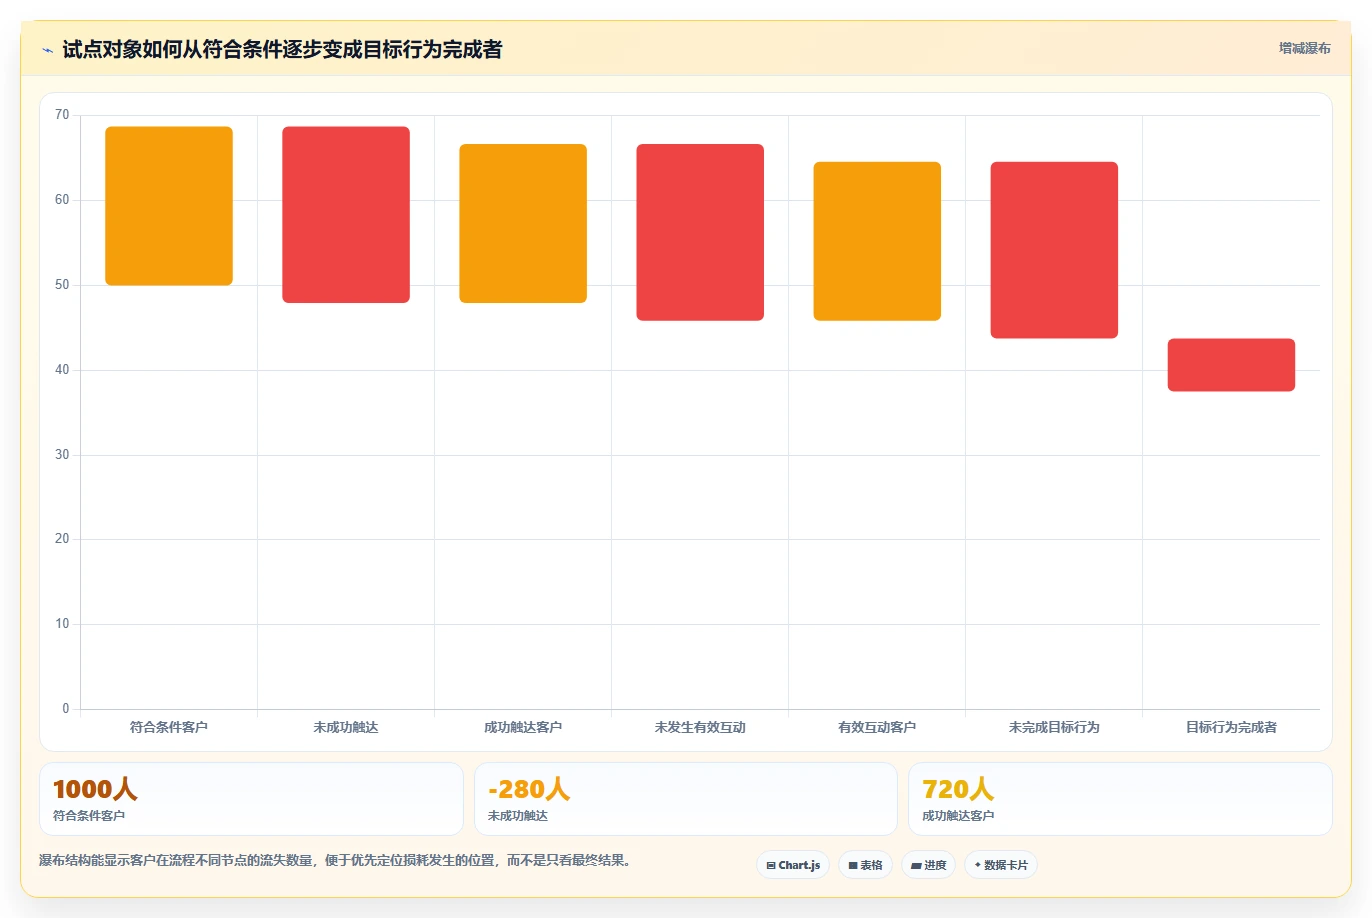The width and height of the screenshot is (1372, 918).
Task: Click the 有效互动客户 x-axis label
Action: (877, 727)
